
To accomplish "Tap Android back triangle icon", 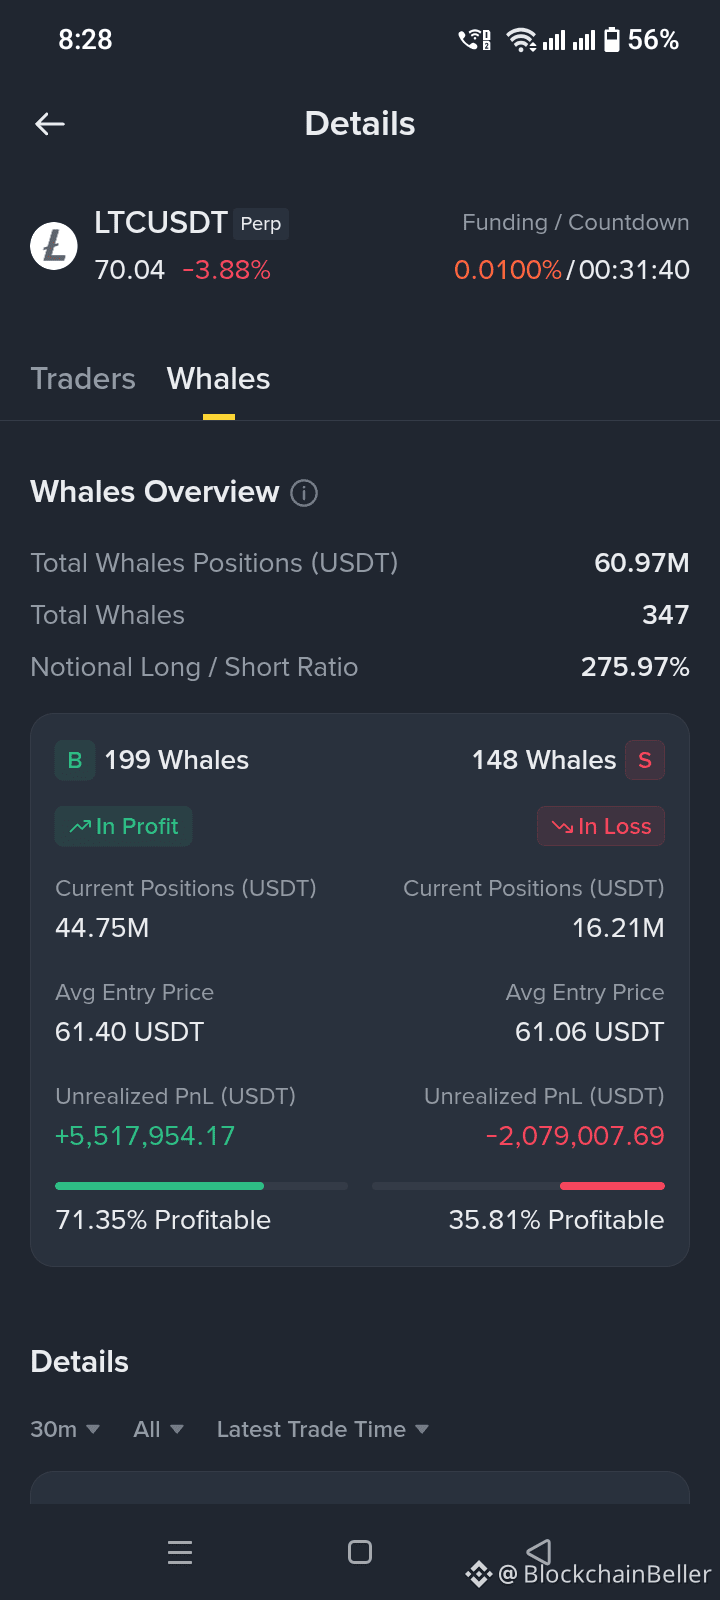I will tap(539, 1552).
